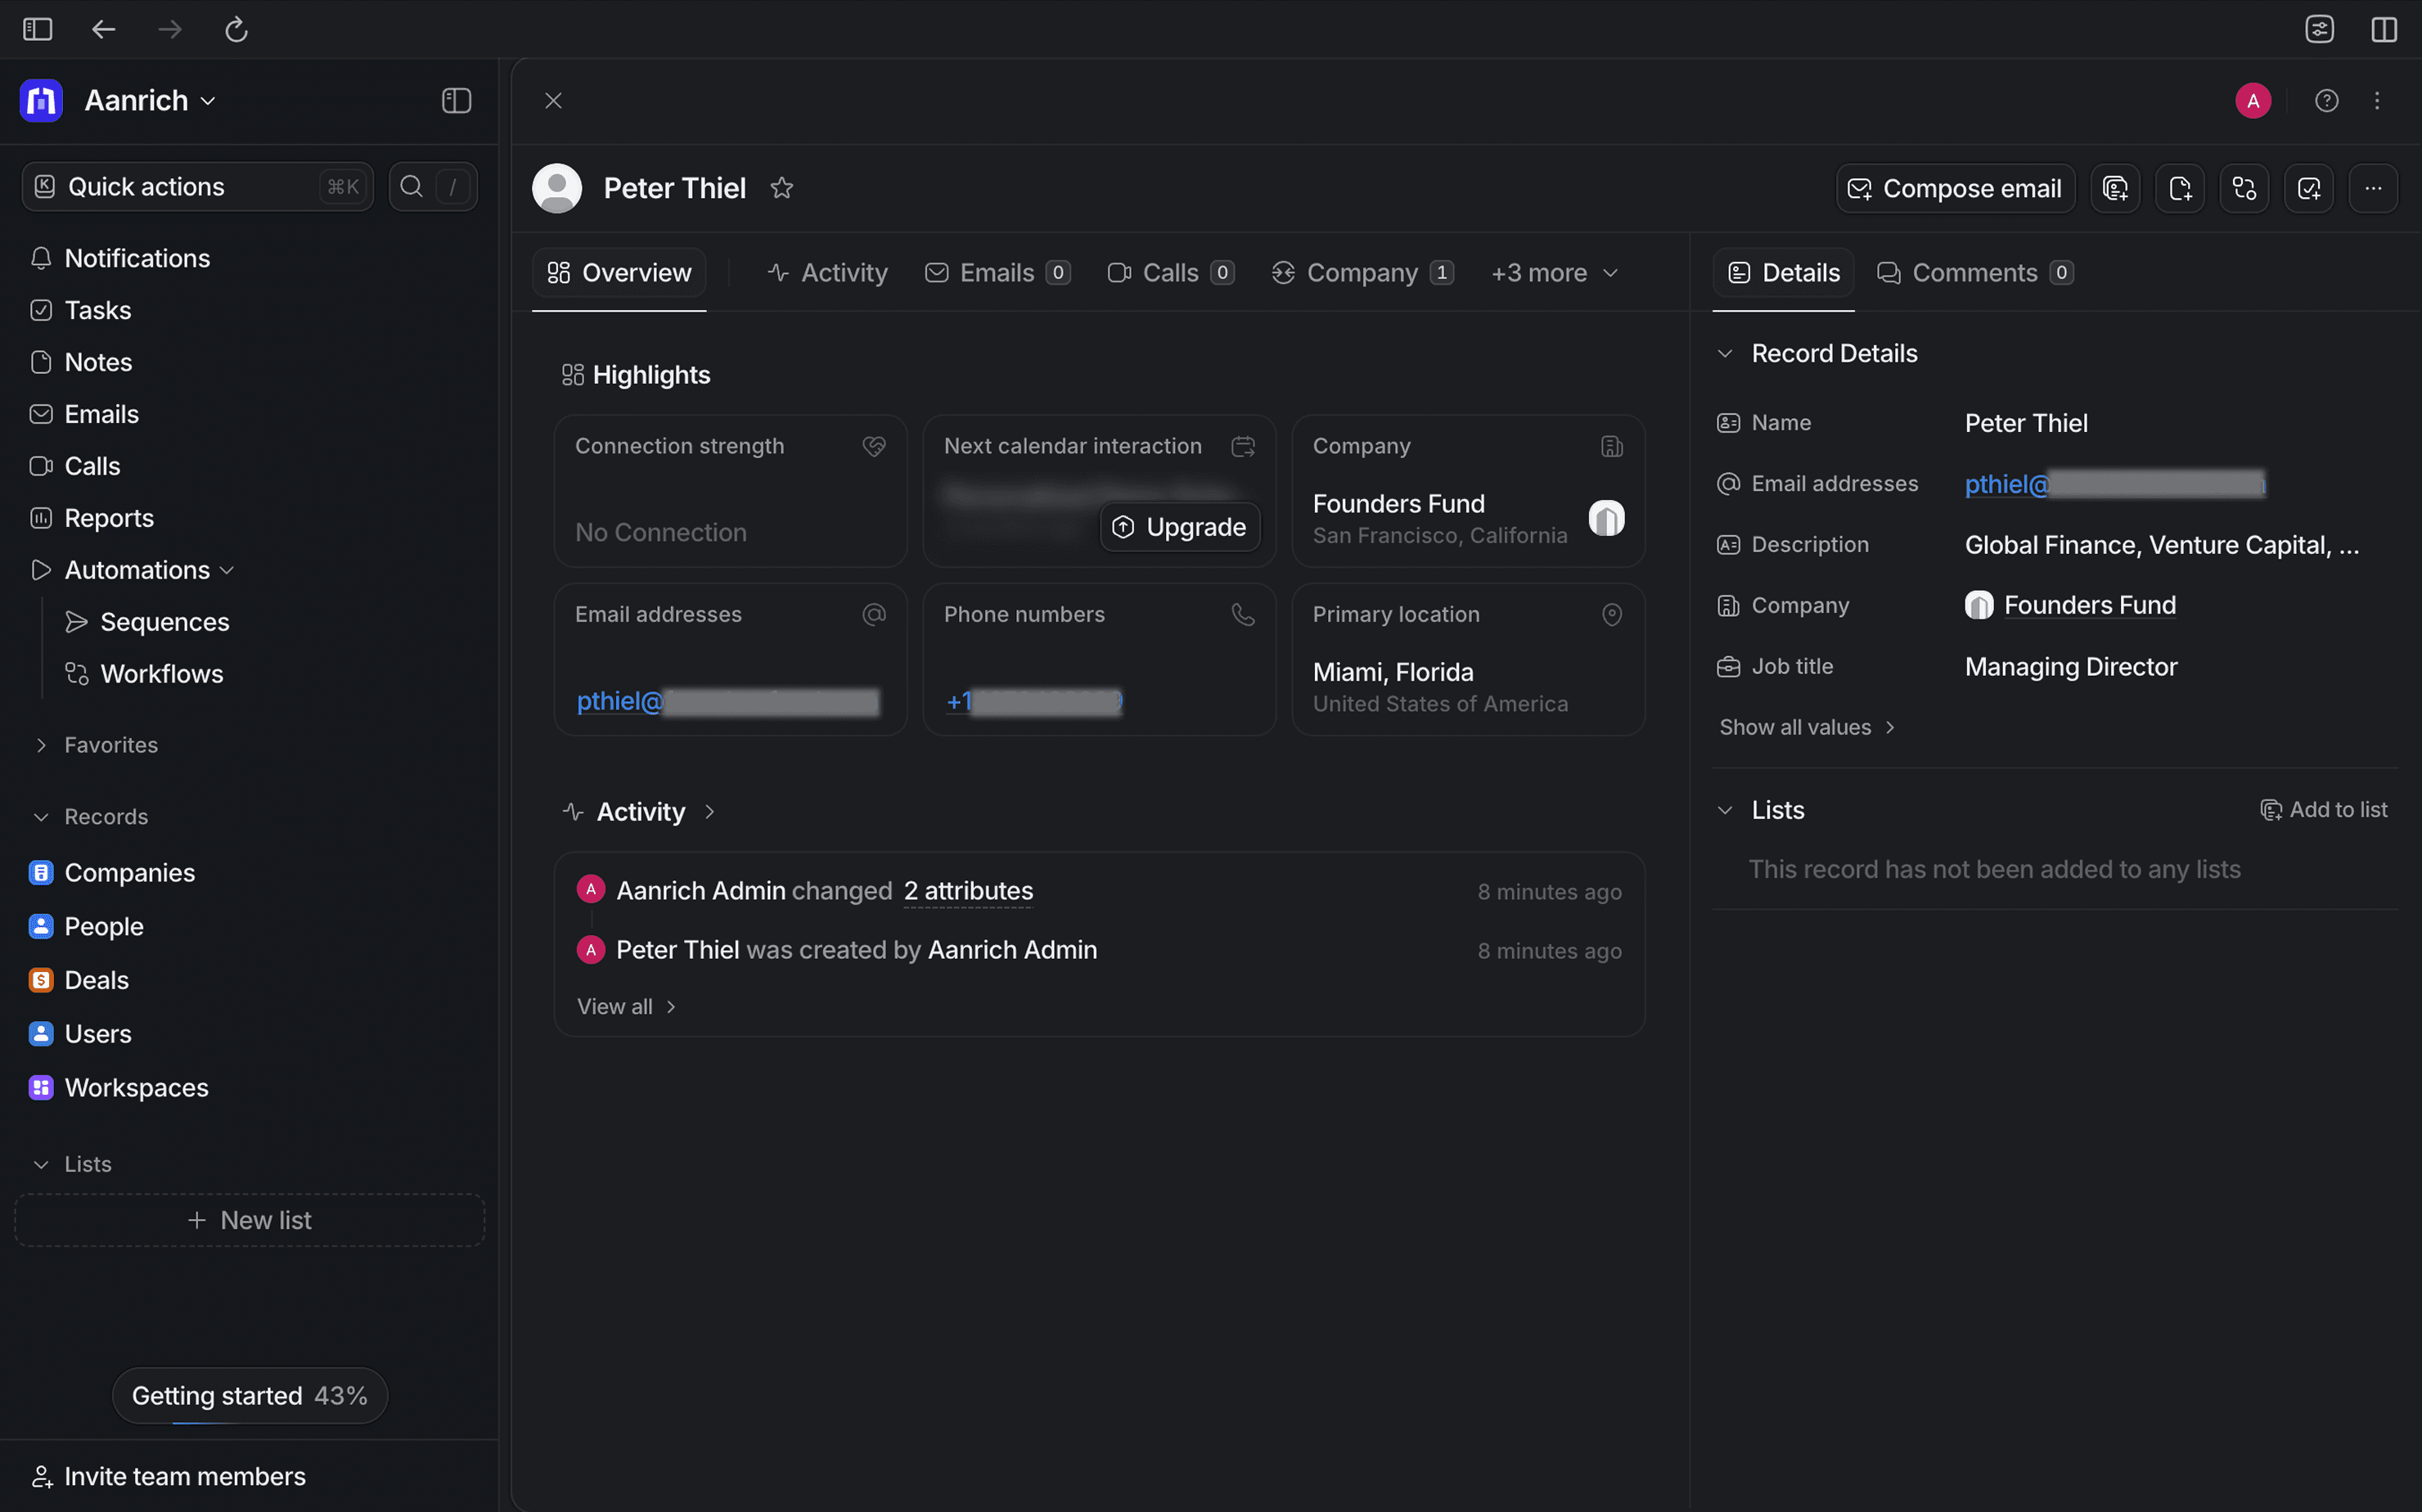
Task: Toggle the left sidebar collapse icon
Action: (456, 101)
